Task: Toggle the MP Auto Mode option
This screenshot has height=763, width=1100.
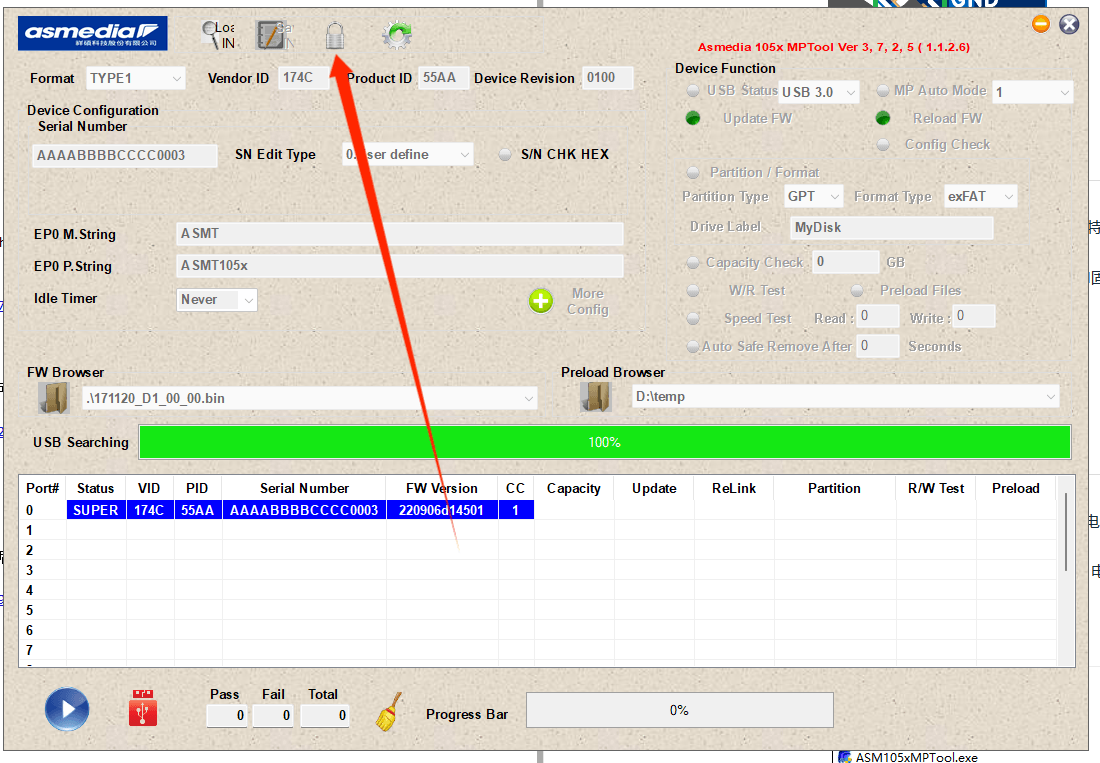Action: 883,90
